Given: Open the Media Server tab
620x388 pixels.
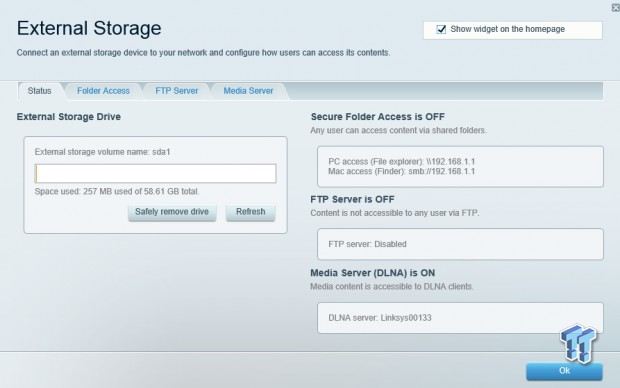Looking at the screenshot, I should 248,91.
